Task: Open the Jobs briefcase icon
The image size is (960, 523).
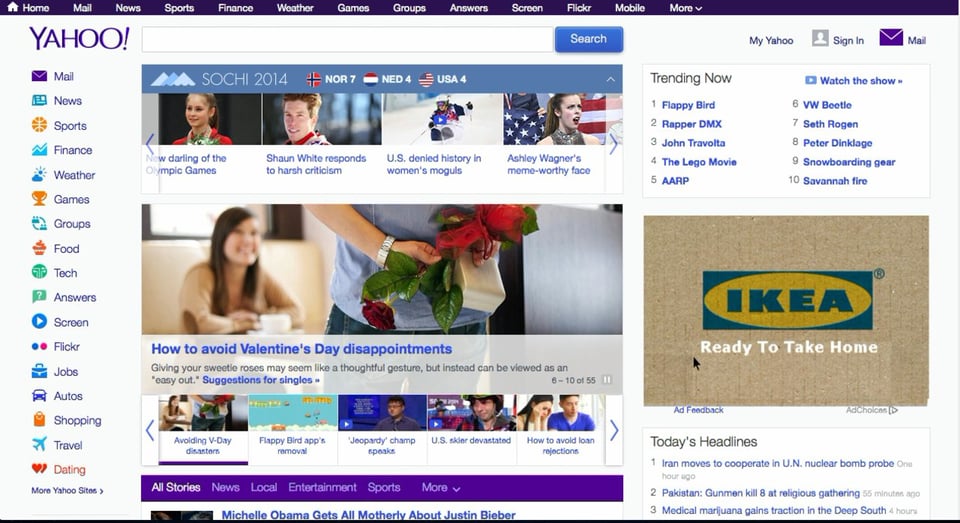Action: (39, 371)
